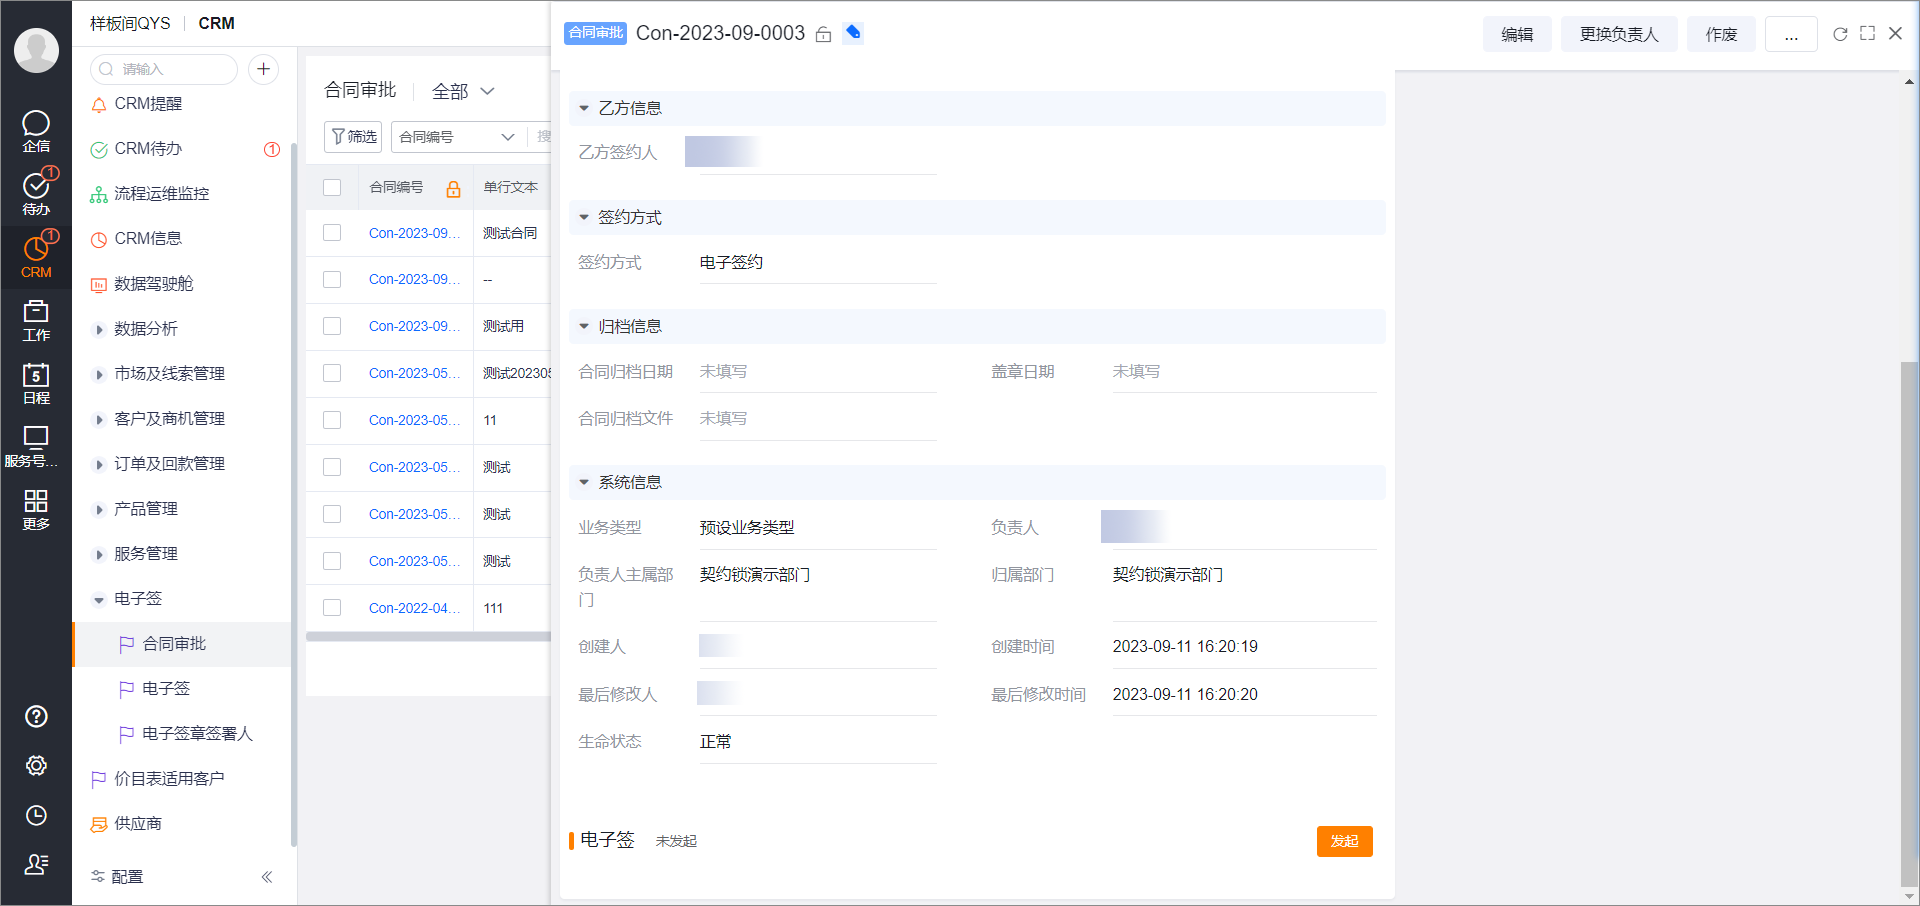This screenshot has height=906, width=1920.
Task: Click the refresh icon in detail panel
Action: coord(1839,34)
